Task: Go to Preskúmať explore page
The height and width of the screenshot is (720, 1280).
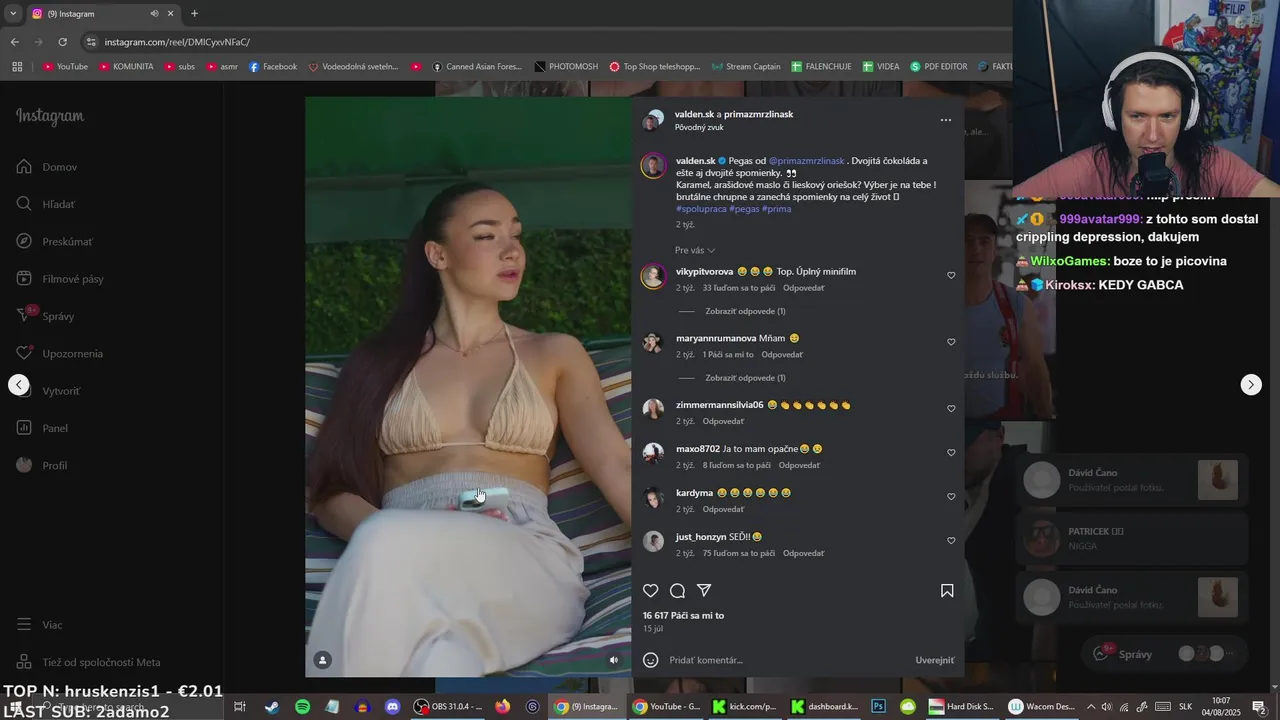Action: (x=54, y=241)
